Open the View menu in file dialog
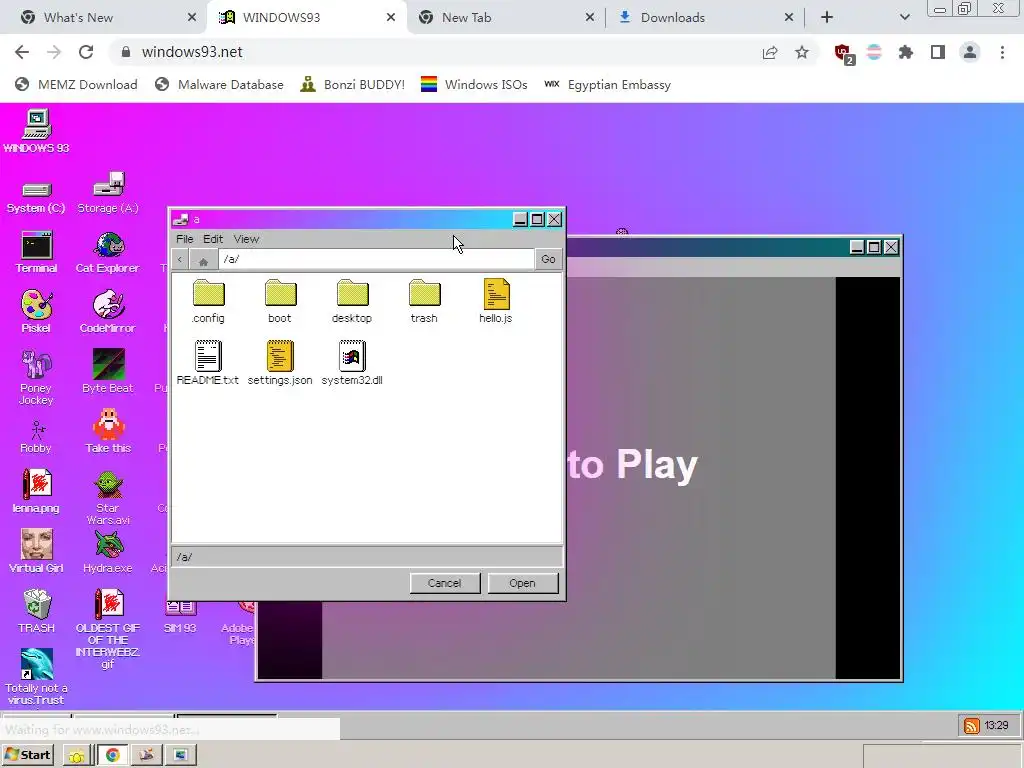The width and height of the screenshot is (1024, 768). tap(246, 239)
